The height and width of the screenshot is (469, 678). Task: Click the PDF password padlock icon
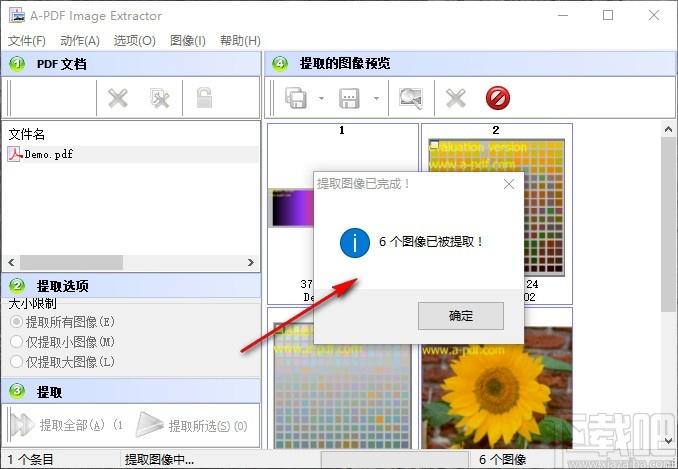[204, 98]
